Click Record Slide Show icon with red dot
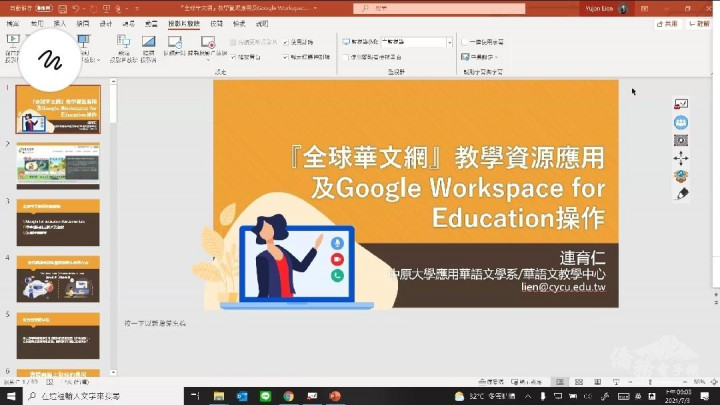This screenshot has height=405, width=720. [208, 42]
